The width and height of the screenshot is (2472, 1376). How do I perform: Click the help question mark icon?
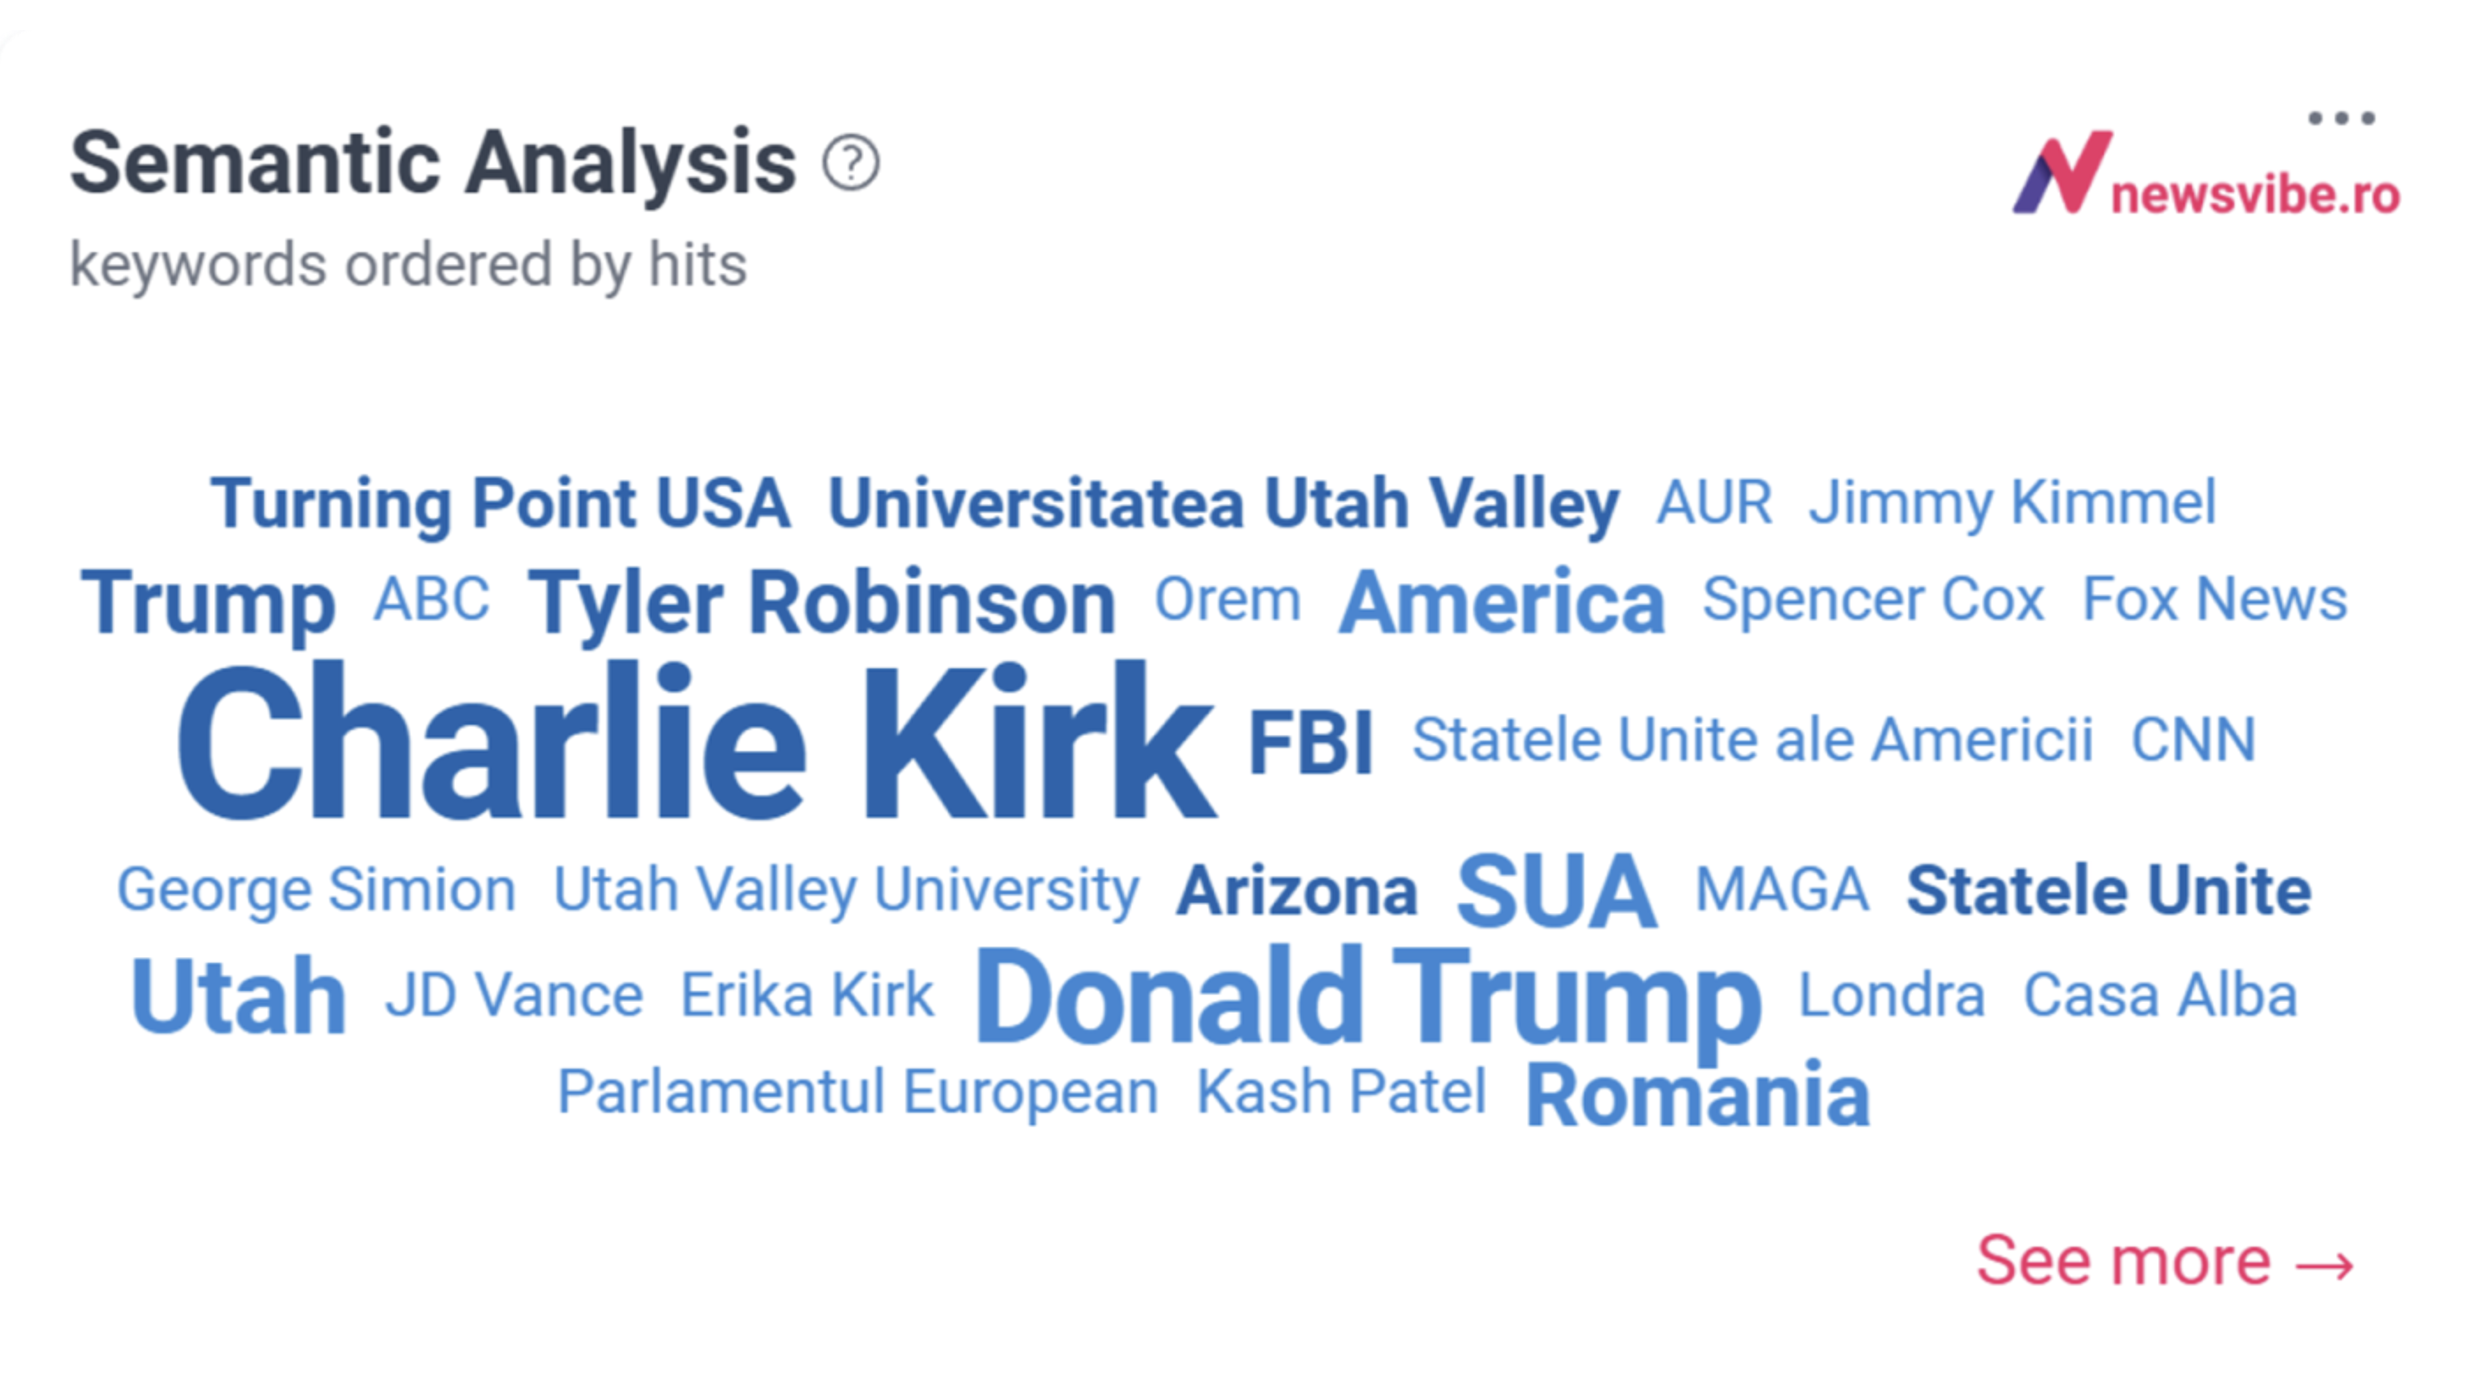pos(851,163)
